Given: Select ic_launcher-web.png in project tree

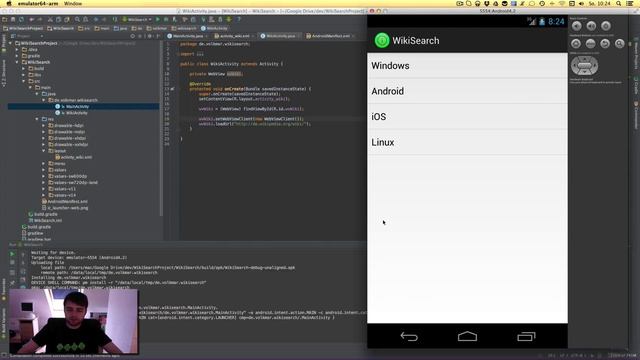Looking at the screenshot, I should [65, 208].
